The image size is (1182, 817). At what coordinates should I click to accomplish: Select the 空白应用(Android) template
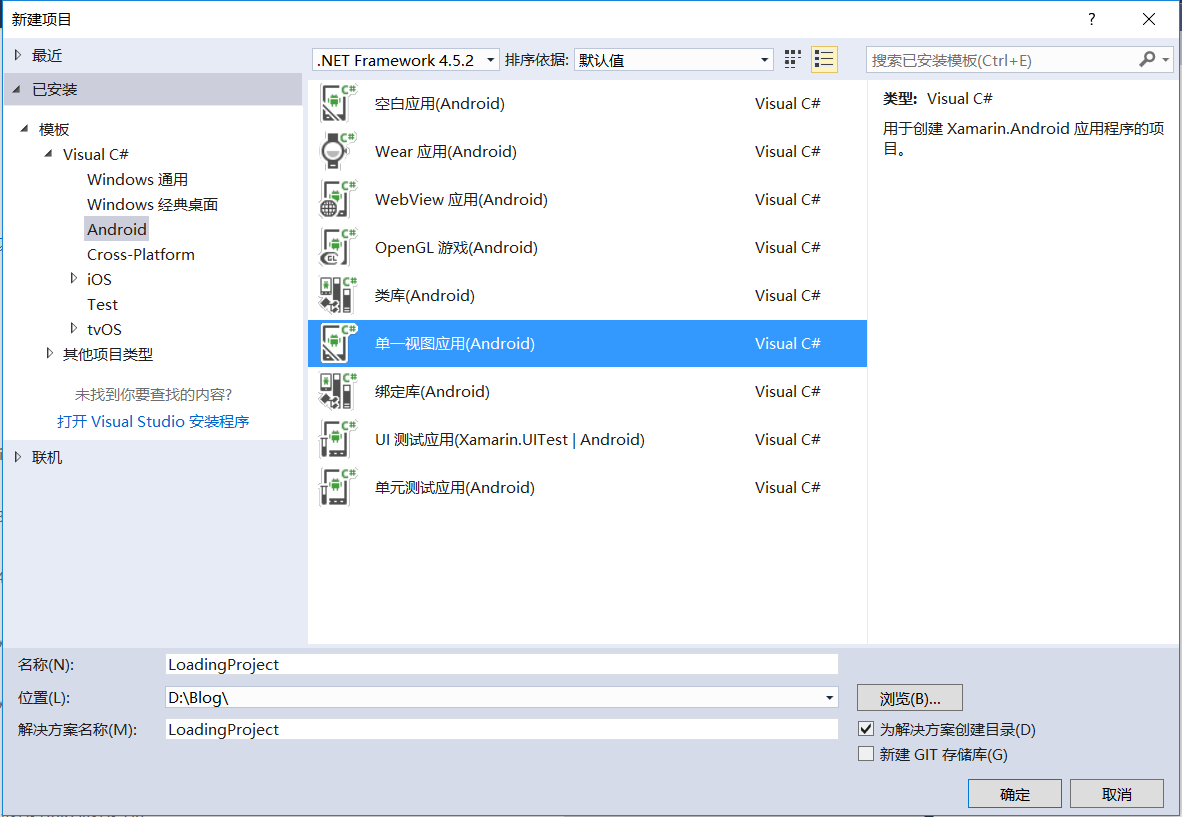587,103
